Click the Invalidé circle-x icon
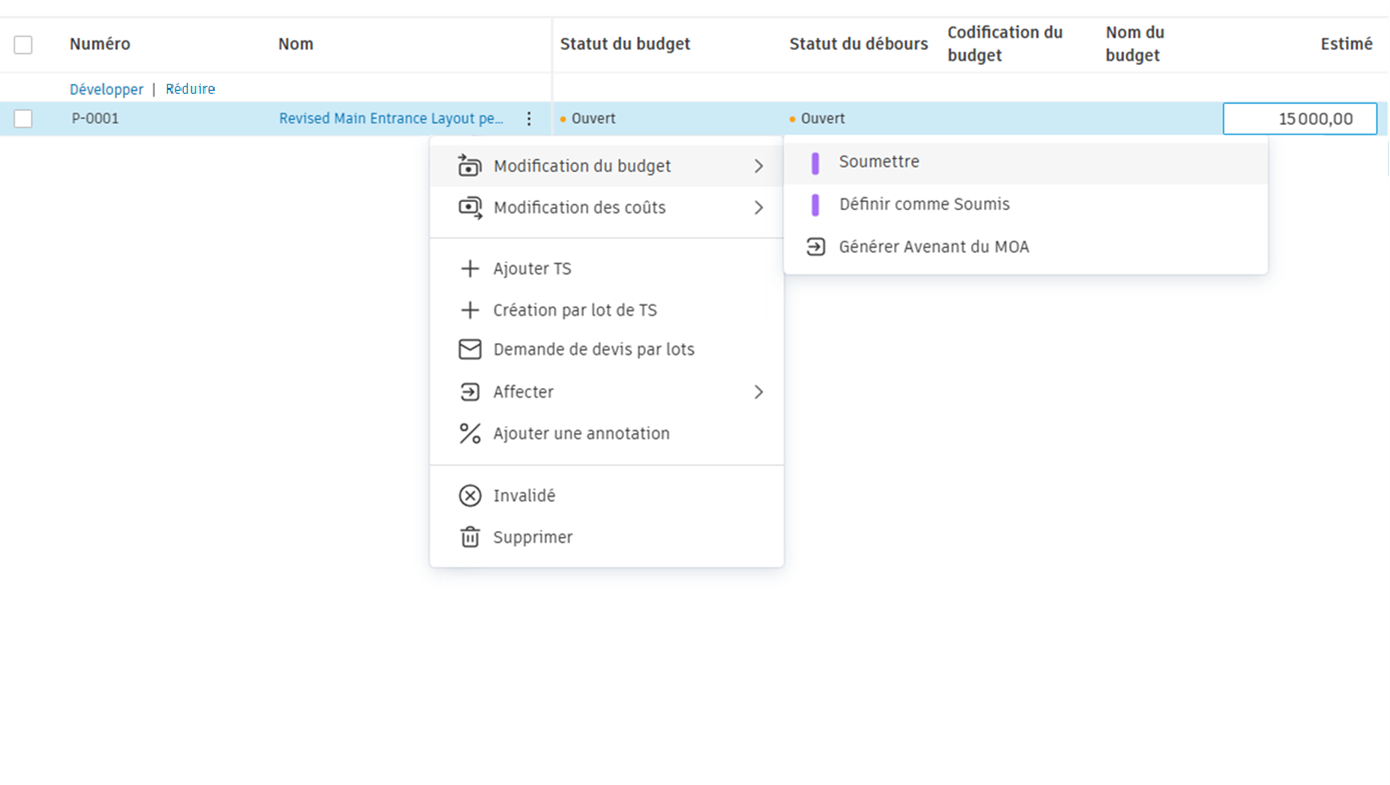1390x785 pixels. point(470,496)
